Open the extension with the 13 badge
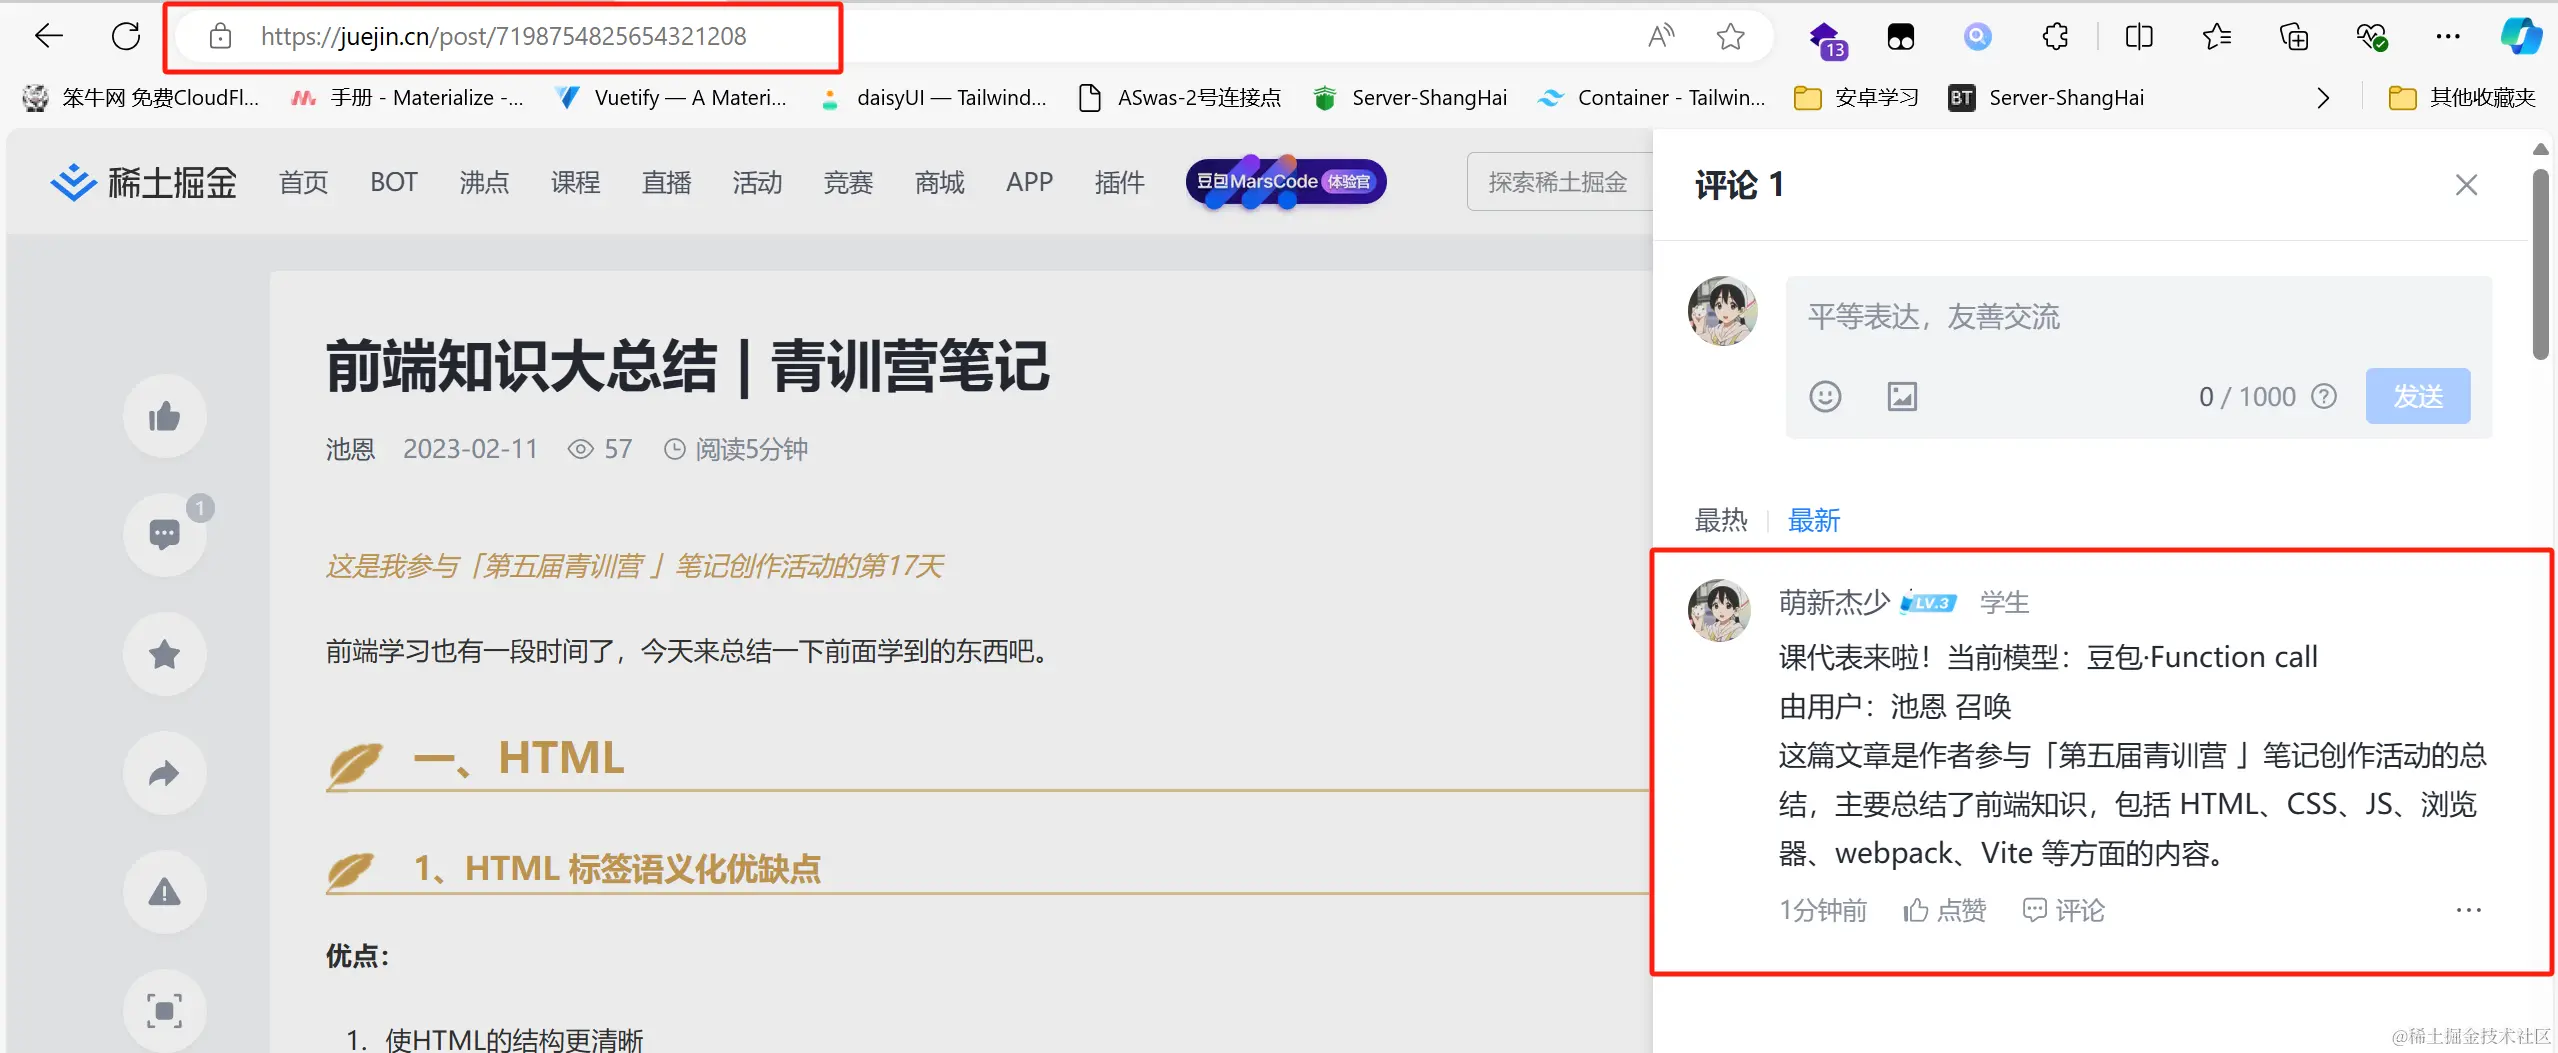Viewport: 2558px width, 1053px height. click(x=1827, y=40)
